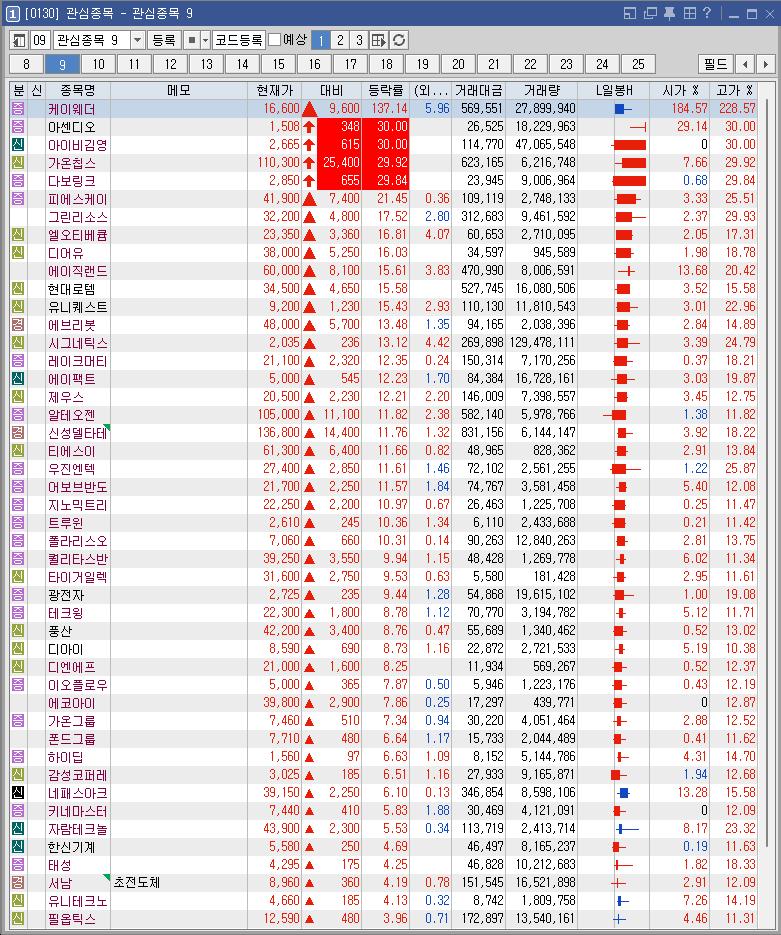
Task: Select view preset 1
Action: tap(321, 40)
